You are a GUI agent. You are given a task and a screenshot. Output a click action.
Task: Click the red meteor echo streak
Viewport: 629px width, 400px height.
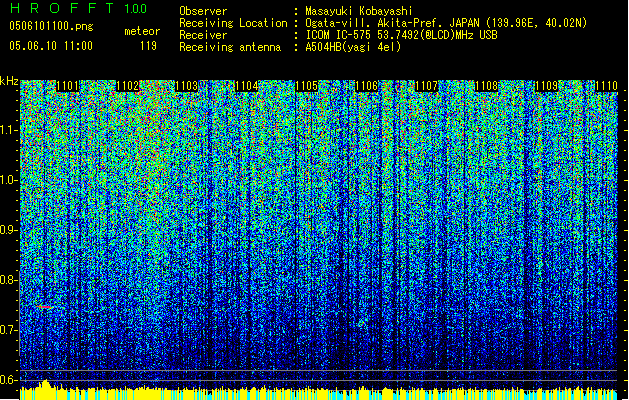click(x=45, y=307)
